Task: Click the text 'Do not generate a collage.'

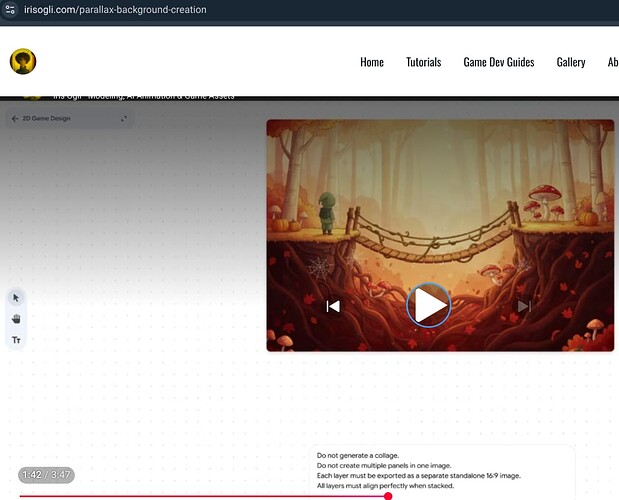Action: (358, 455)
